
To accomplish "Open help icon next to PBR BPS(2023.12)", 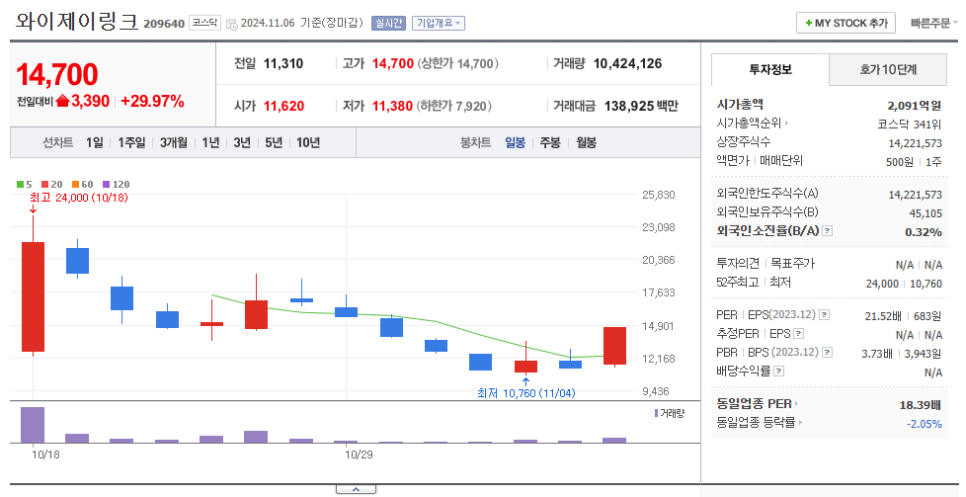I will pyautogui.click(x=827, y=353).
